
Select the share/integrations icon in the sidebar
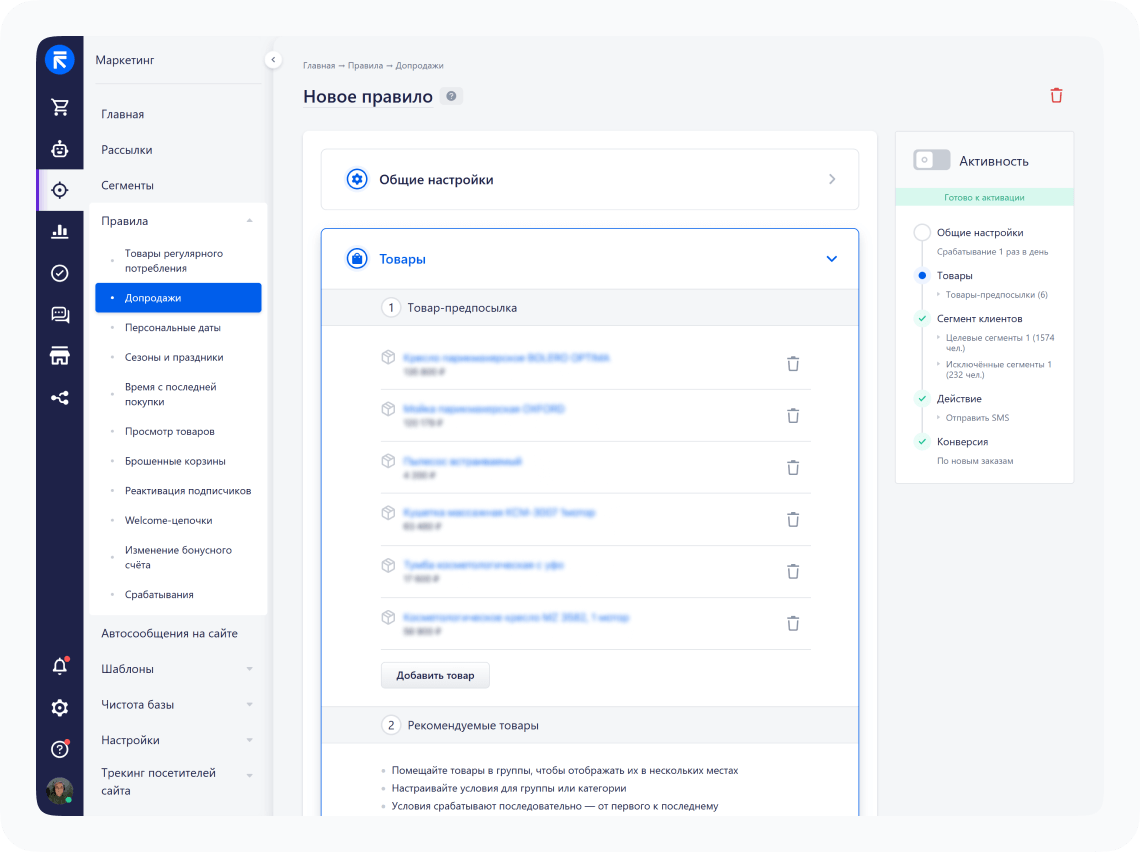[x=60, y=397]
